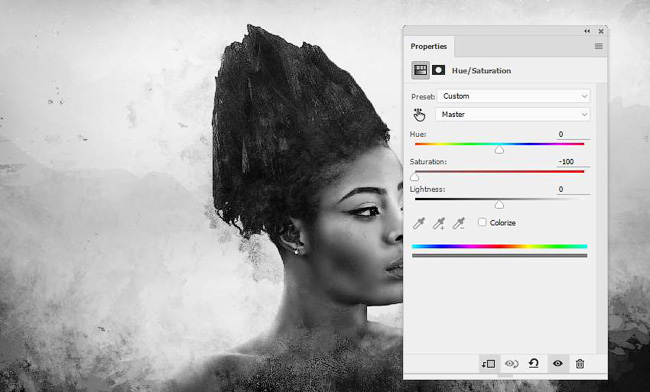Click the Lightness label
650x392 pixels.
427,189
